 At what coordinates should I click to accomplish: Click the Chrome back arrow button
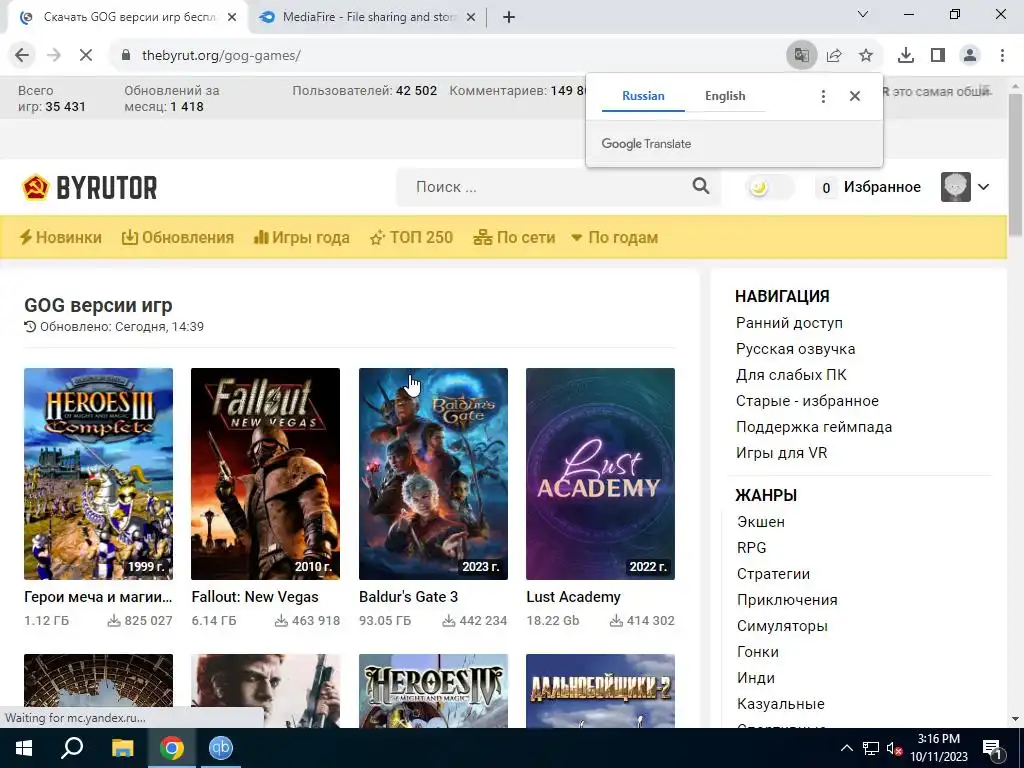tap(22, 56)
